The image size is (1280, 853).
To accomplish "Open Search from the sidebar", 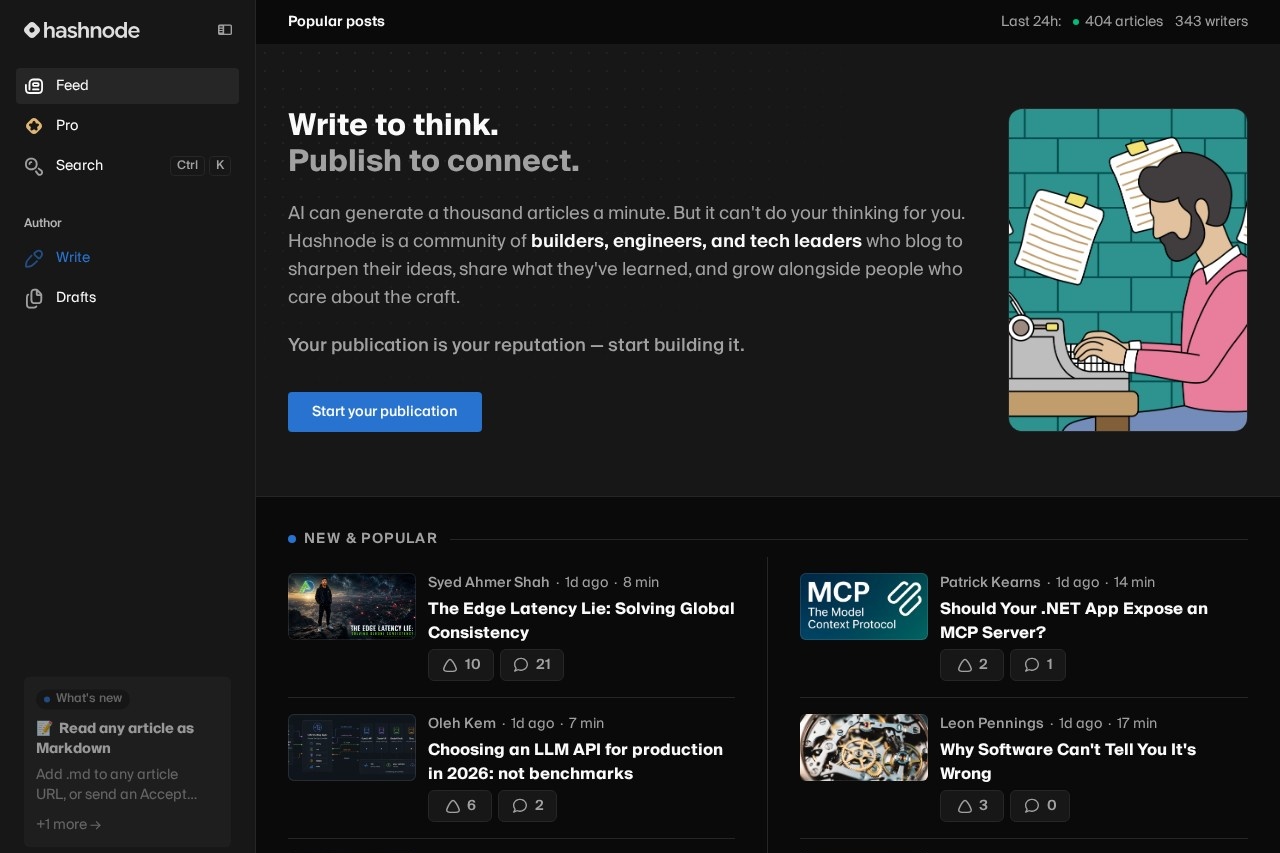I will point(127,166).
